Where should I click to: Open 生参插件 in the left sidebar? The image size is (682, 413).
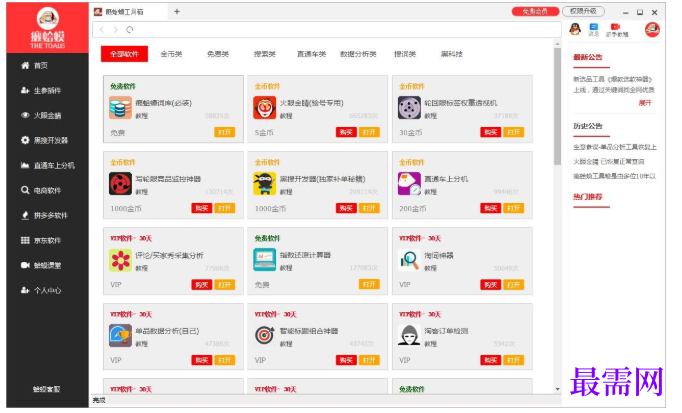point(41,90)
